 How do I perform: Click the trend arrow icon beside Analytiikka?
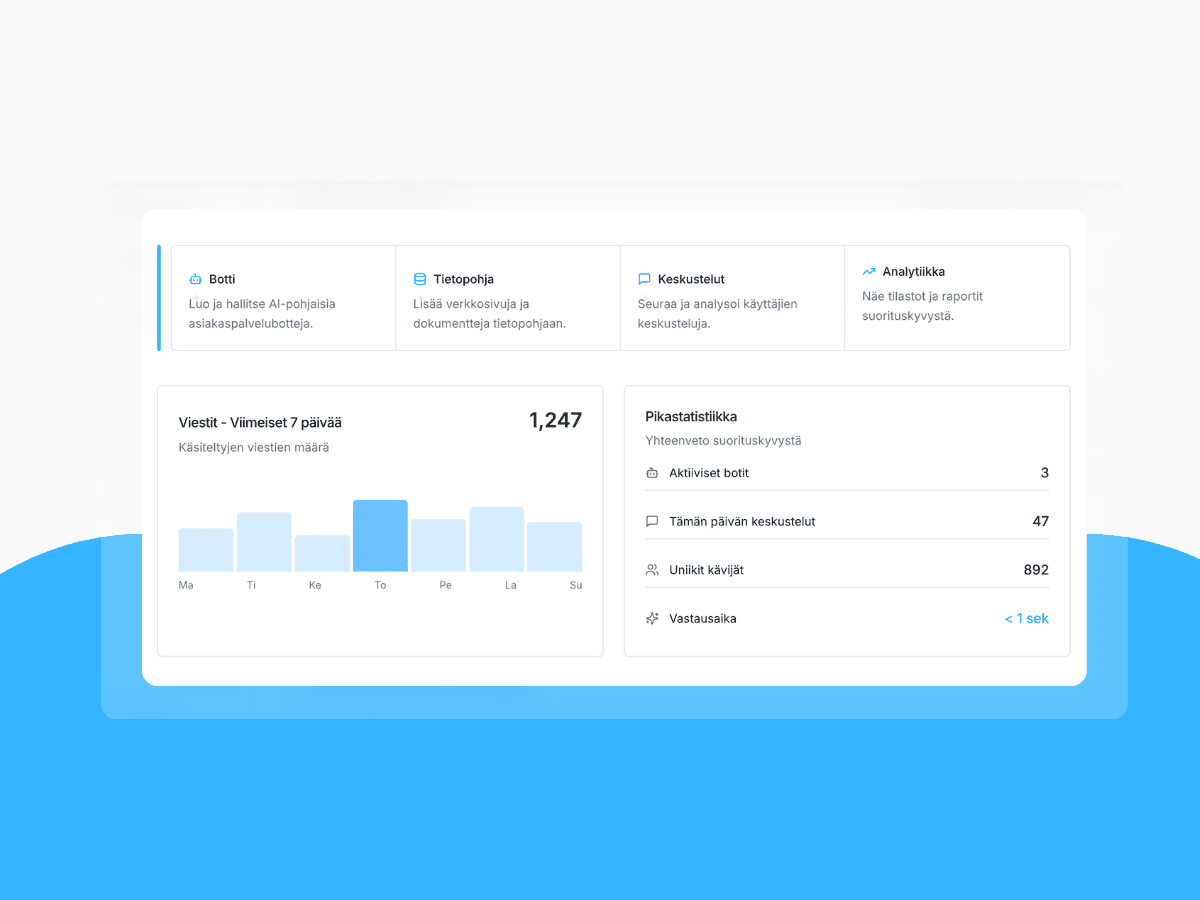click(x=869, y=272)
